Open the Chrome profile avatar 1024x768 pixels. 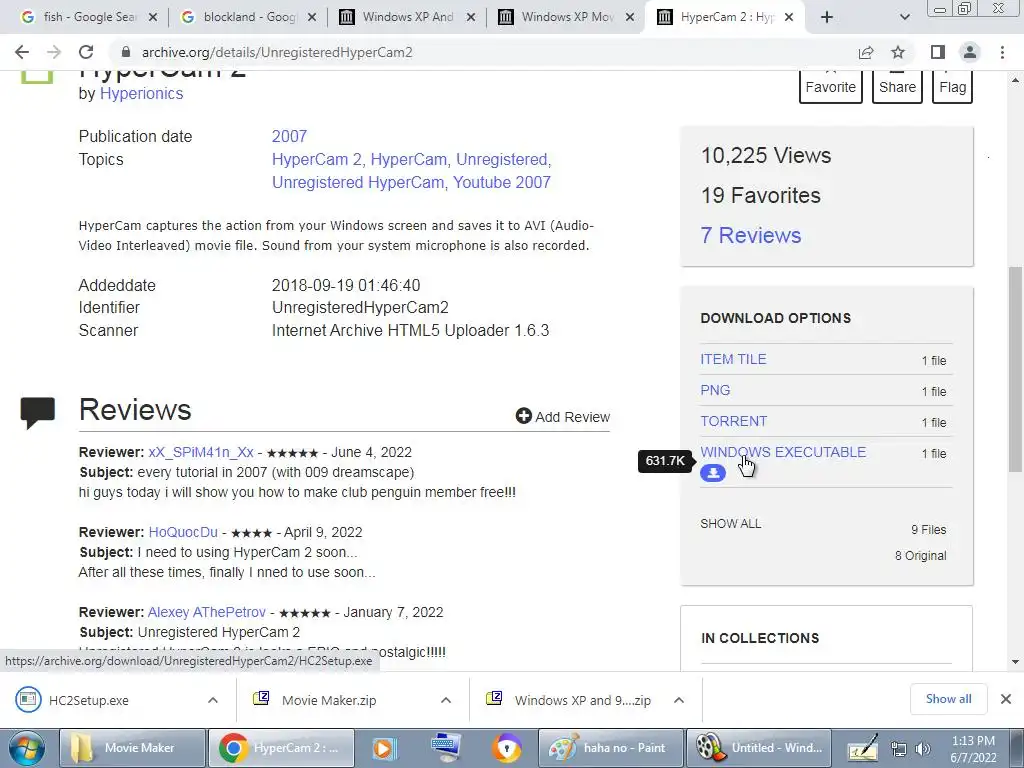[970, 52]
